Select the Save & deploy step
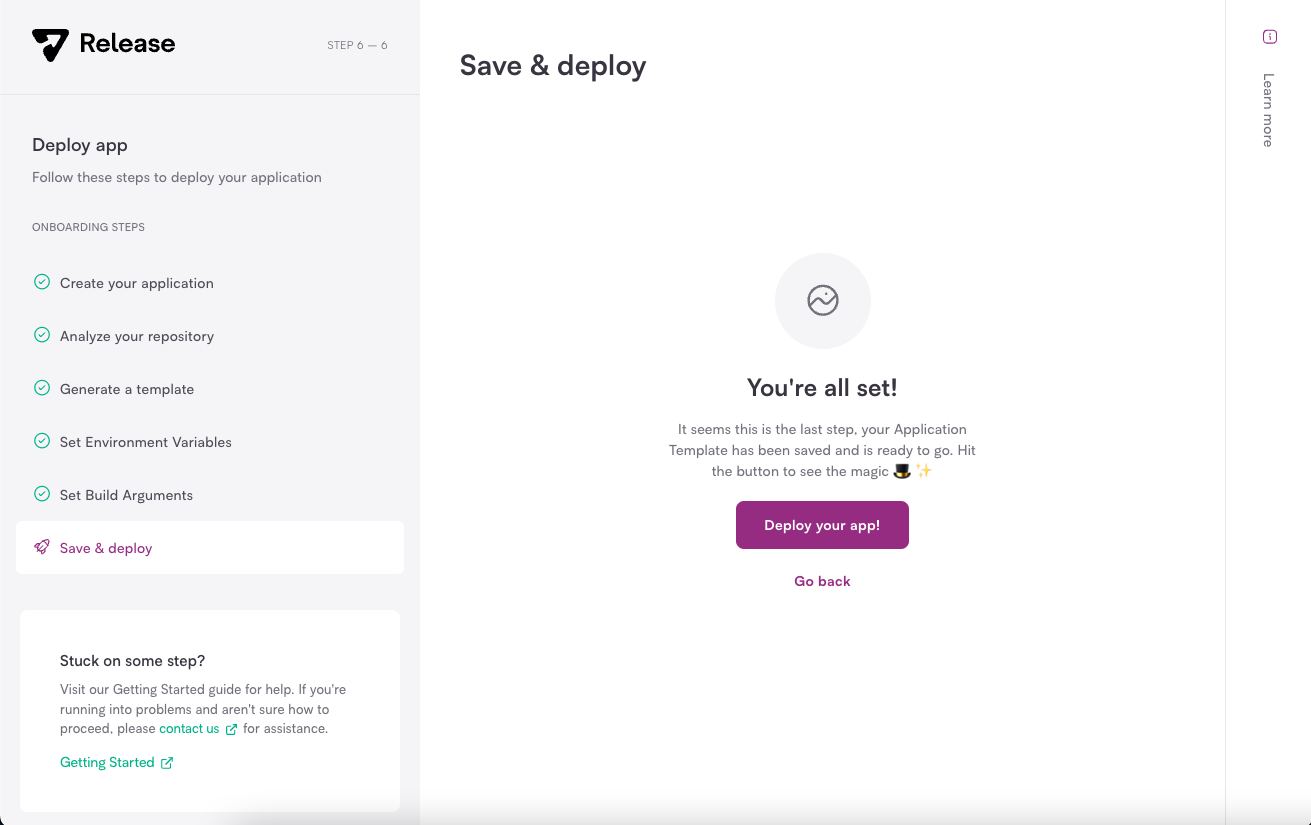 [x=210, y=548]
